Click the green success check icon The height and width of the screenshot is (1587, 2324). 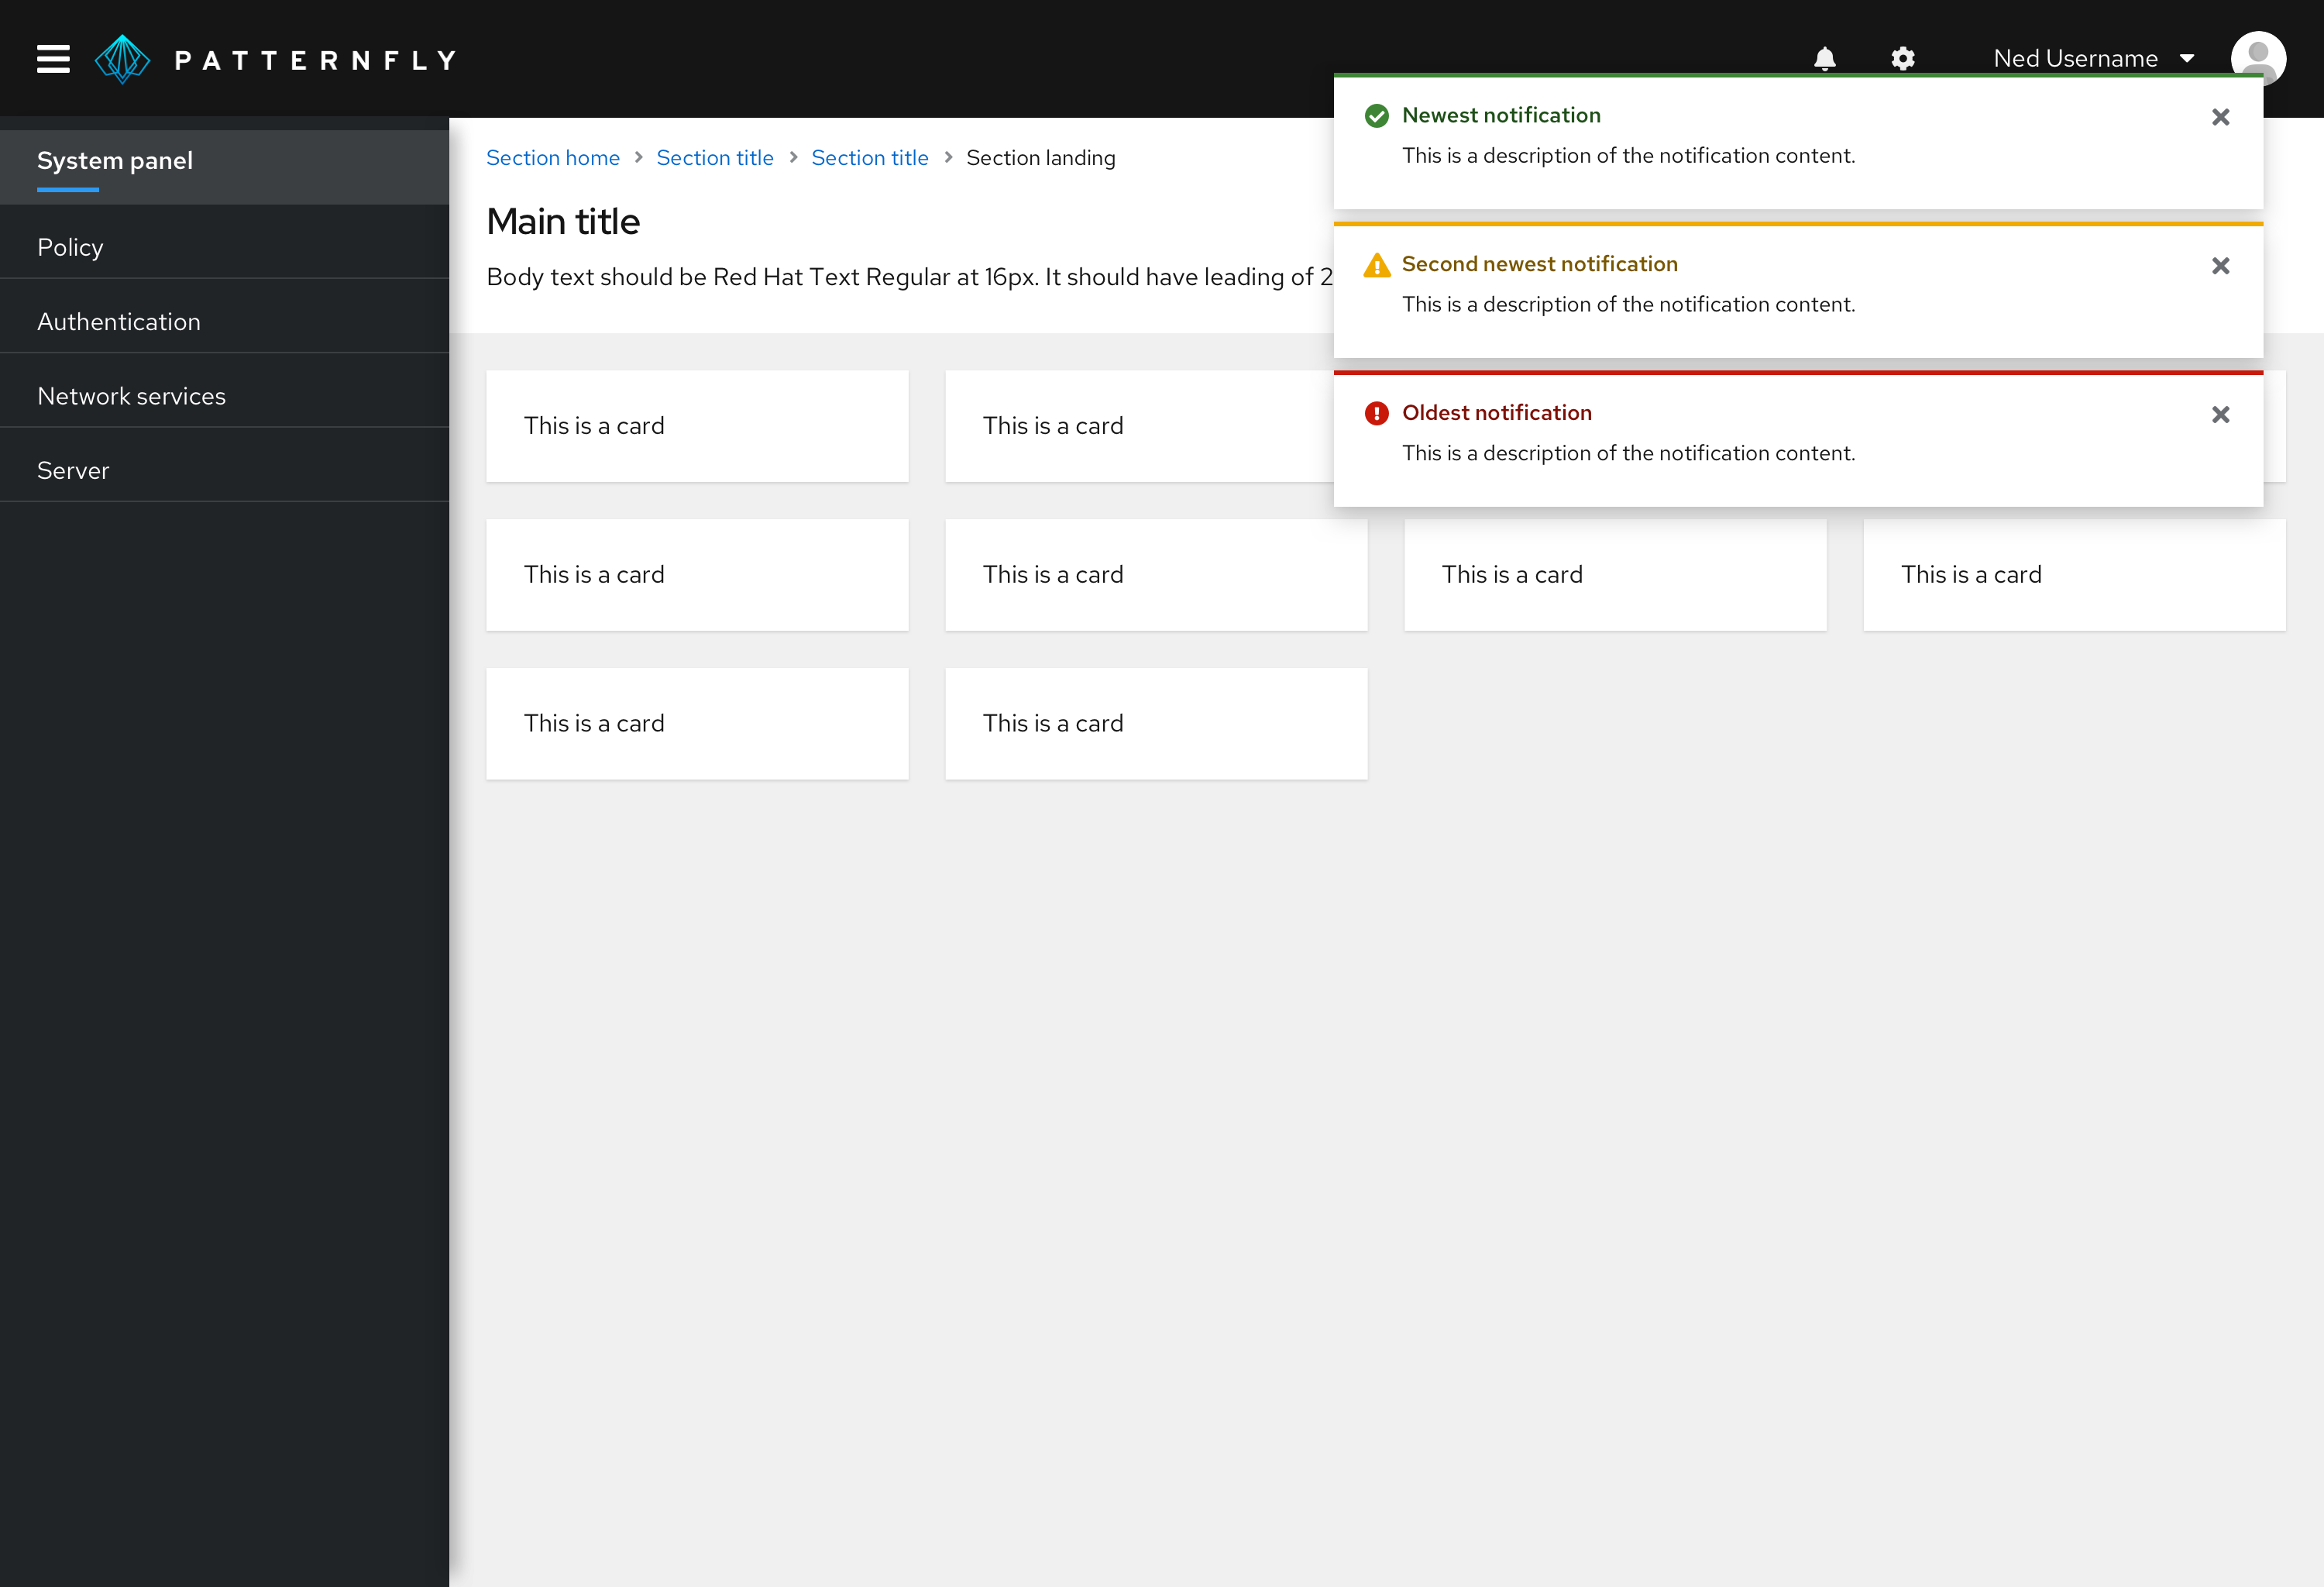tap(1376, 116)
